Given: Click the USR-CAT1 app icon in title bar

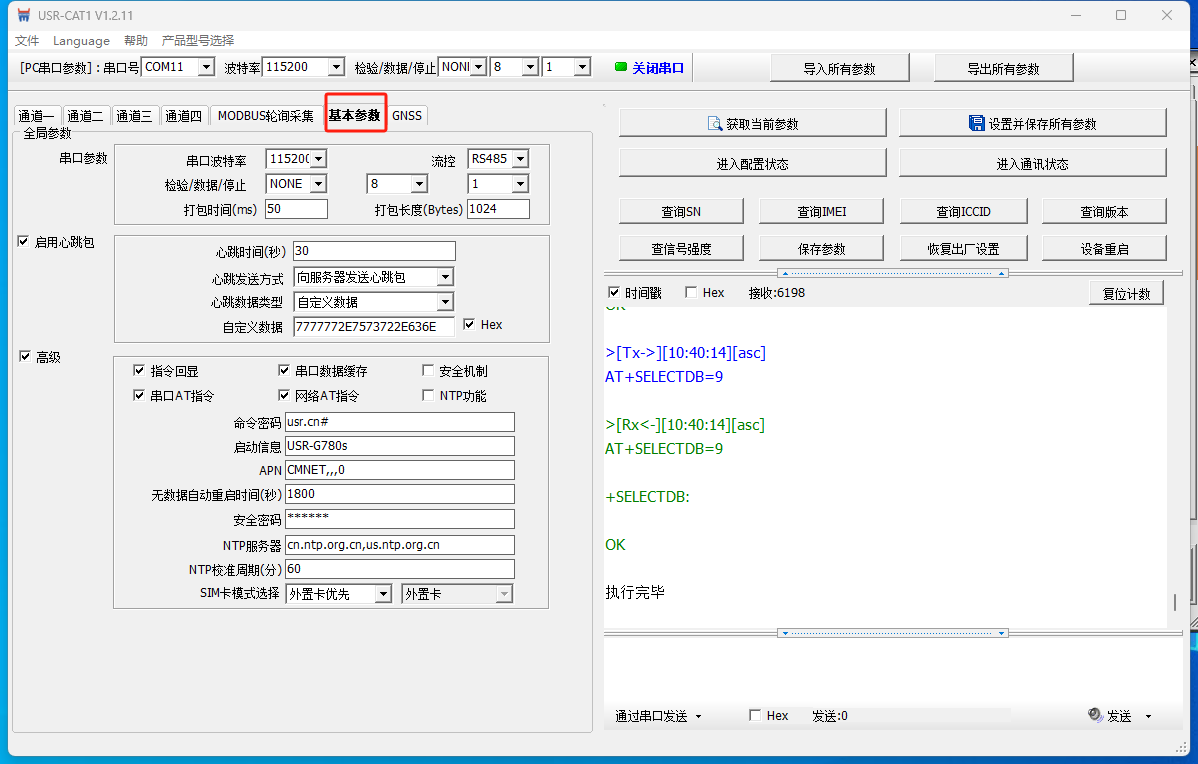Looking at the screenshot, I should (24, 15).
